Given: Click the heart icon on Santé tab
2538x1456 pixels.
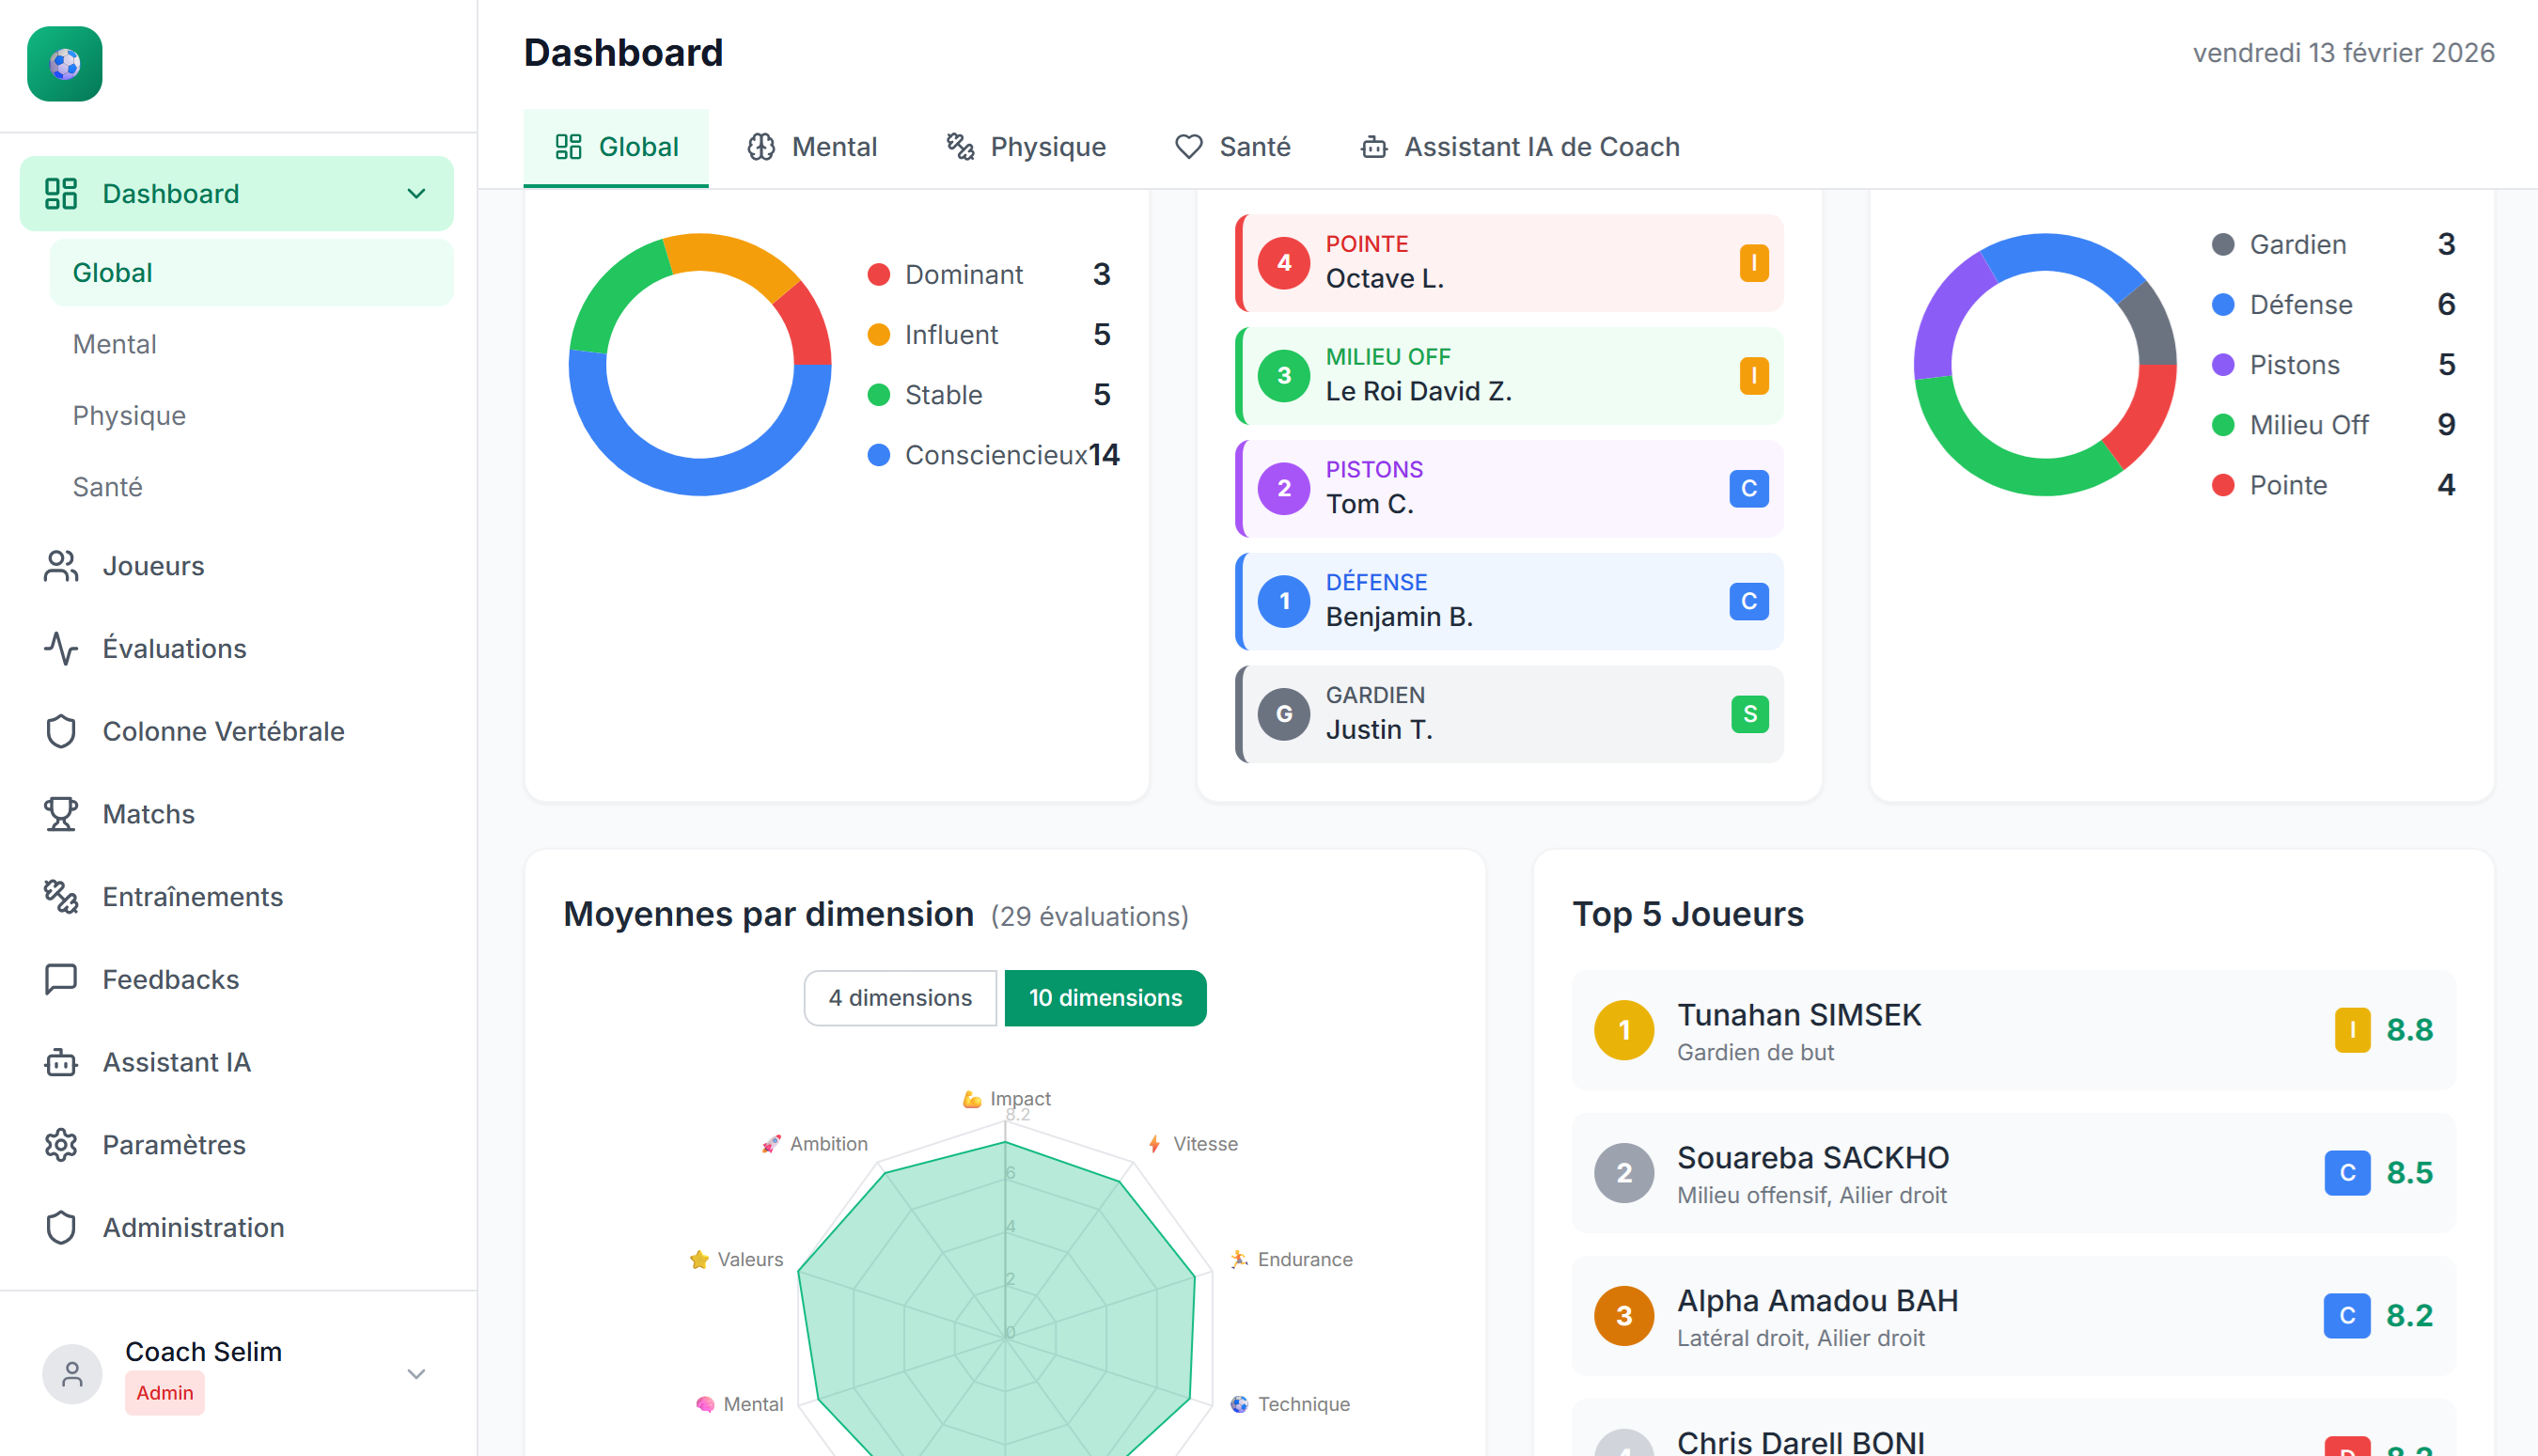Looking at the screenshot, I should click(x=1189, y=147).
